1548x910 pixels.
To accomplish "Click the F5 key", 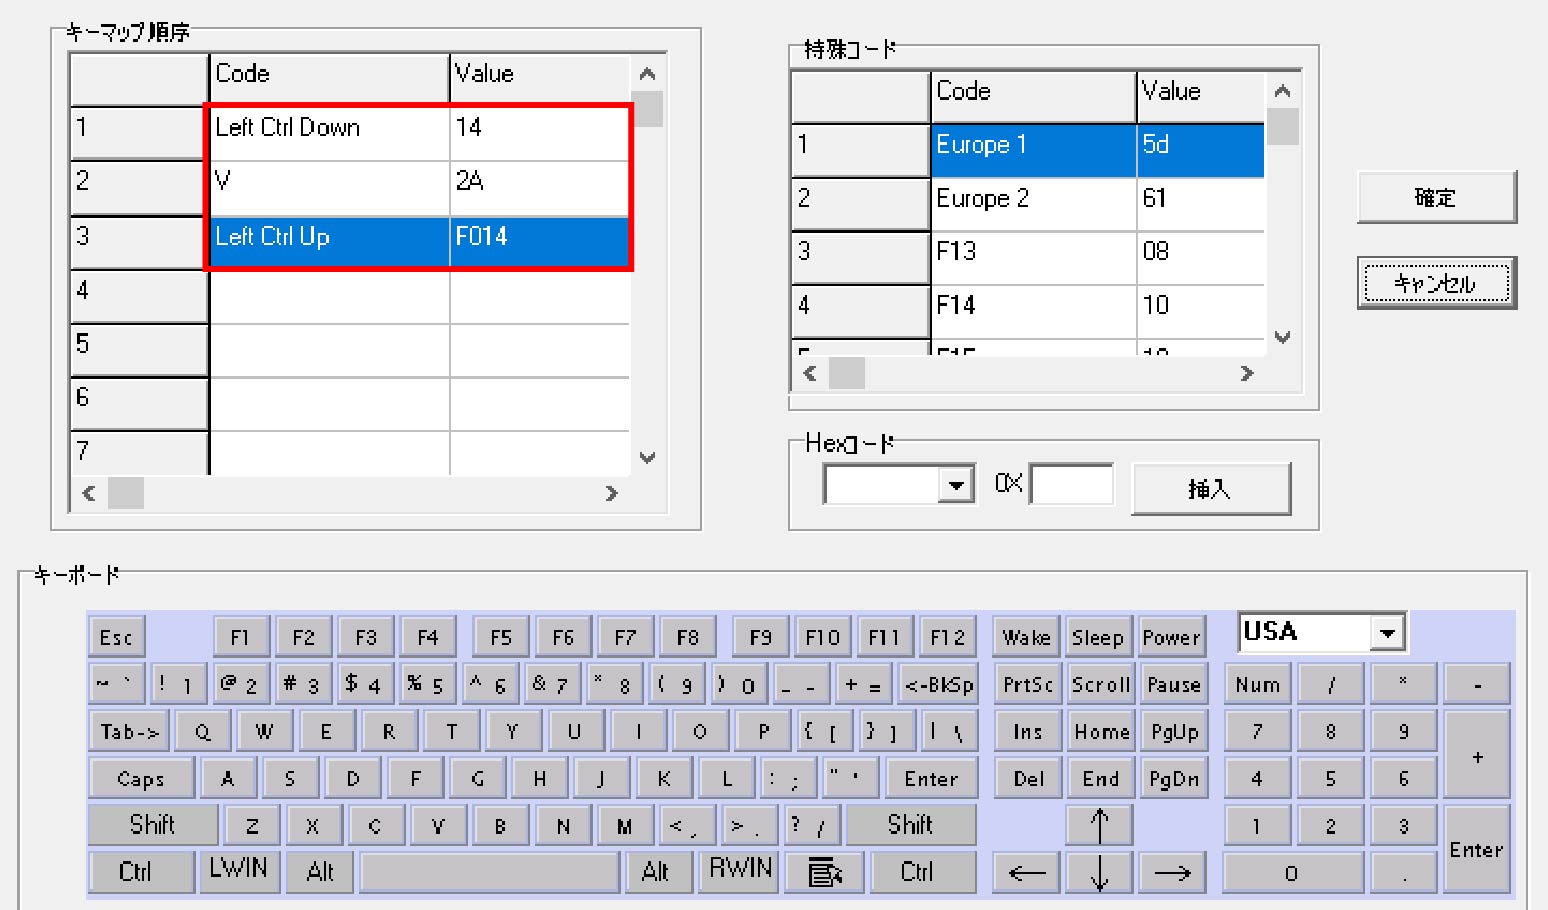I will pos(501,638).
